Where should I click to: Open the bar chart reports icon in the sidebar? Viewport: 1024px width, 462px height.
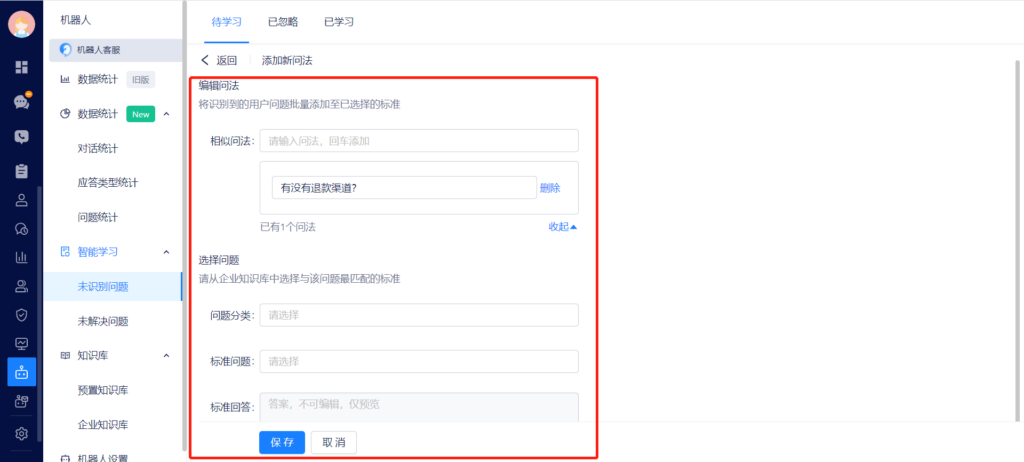point(22,257)
